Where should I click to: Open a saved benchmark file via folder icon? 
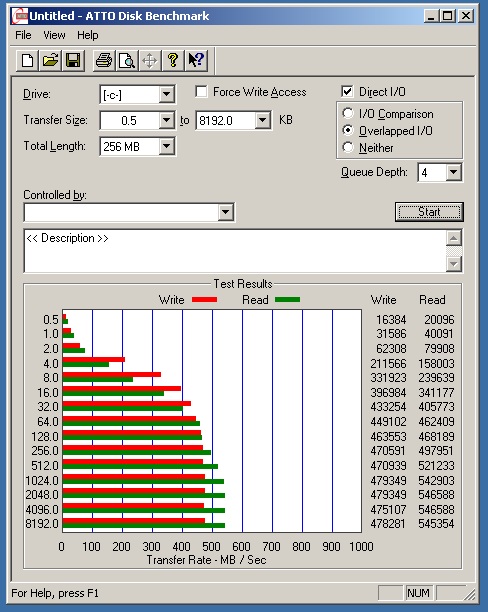(x=50, y=60)
